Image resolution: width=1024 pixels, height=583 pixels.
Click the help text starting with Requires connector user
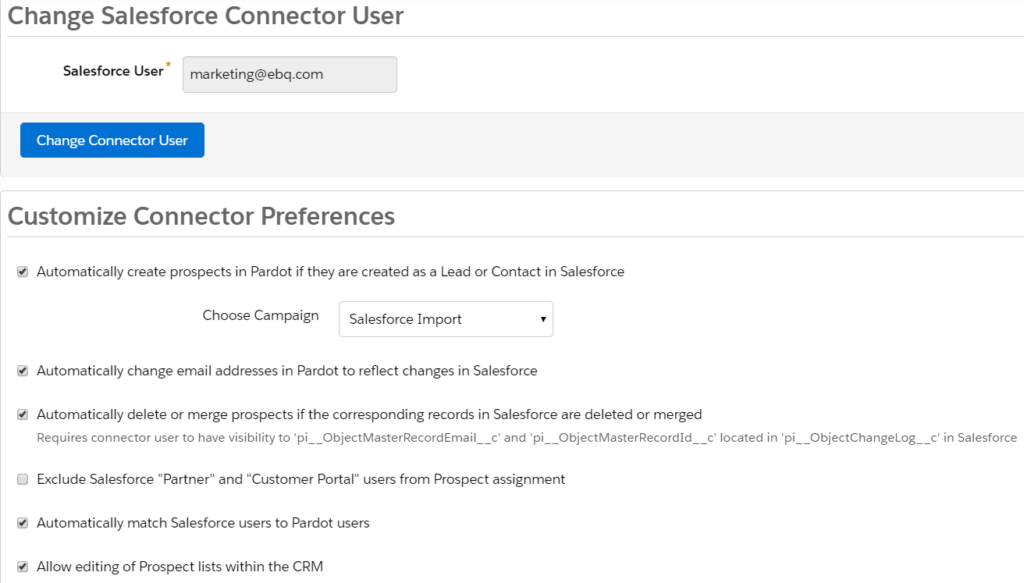pyautogui.click(x=526, y=437)
